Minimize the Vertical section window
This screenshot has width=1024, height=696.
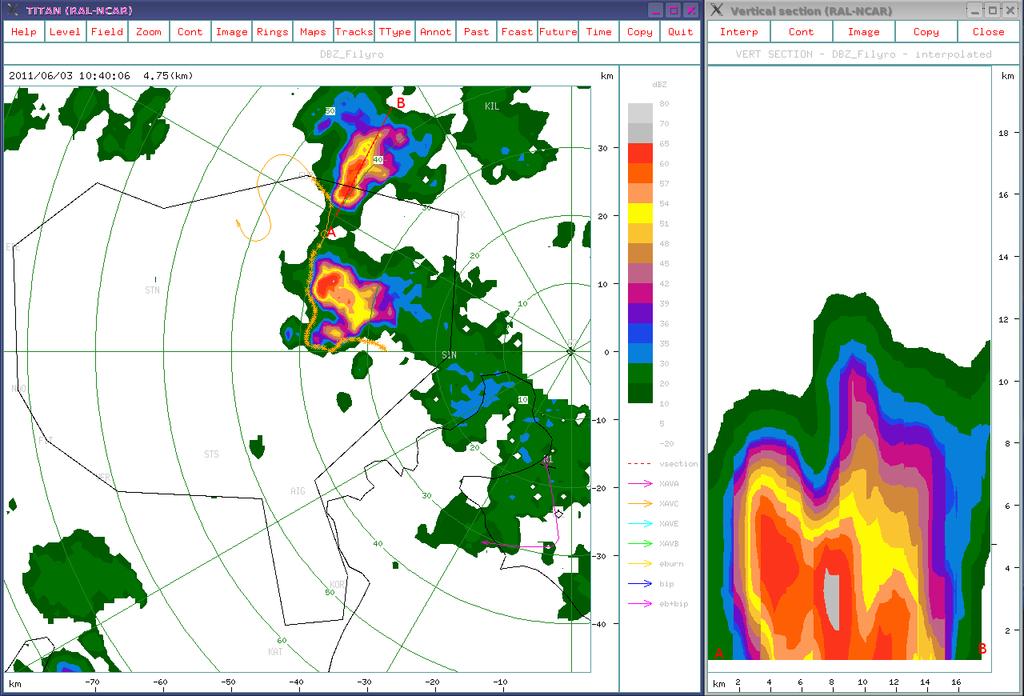coord(975,10)
